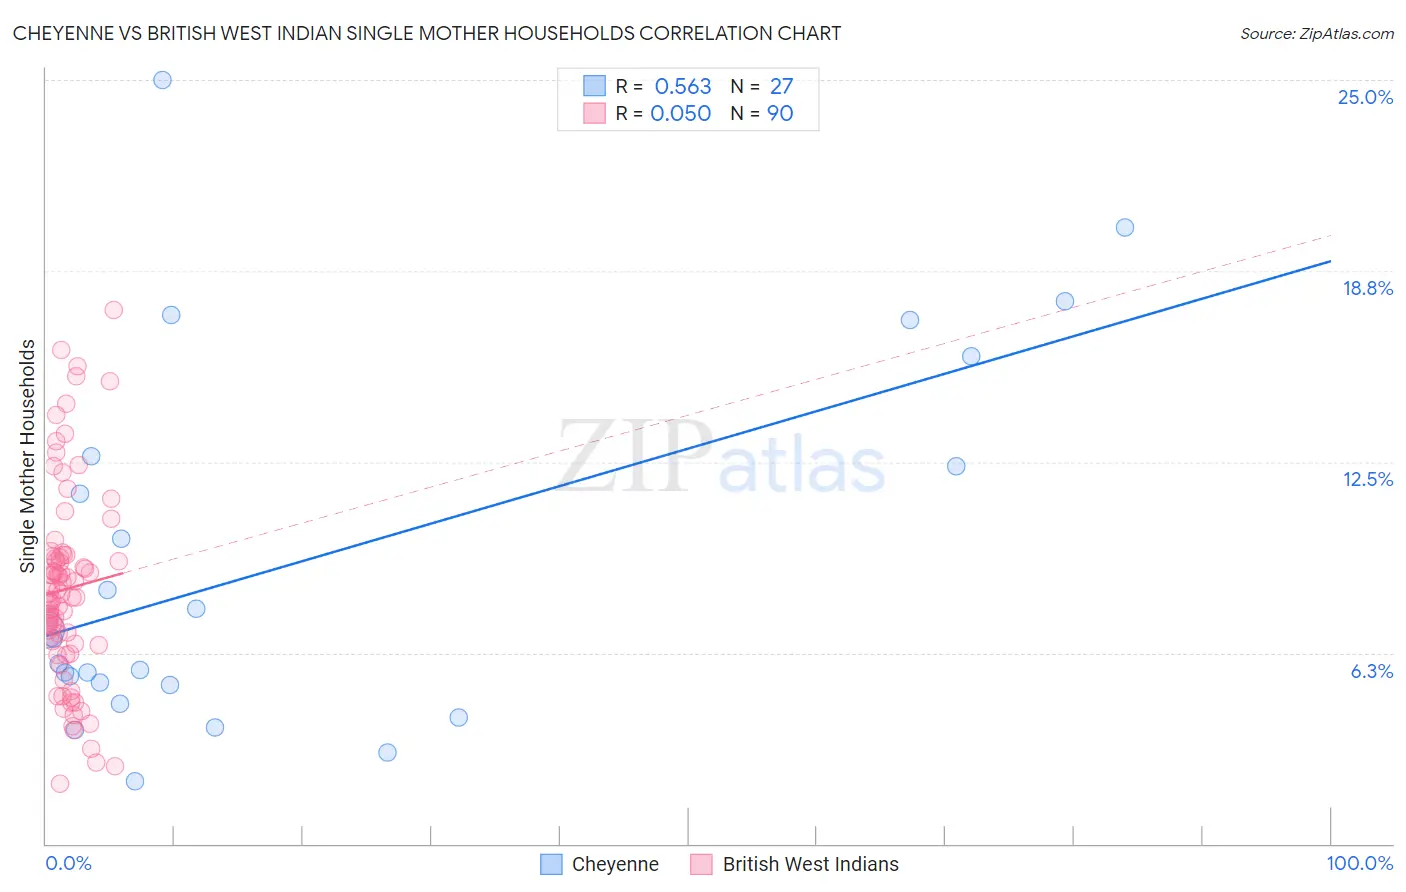Screen dimensions: 1406x892
Task: Select the blue Cheyenne swatch in bottom legend
Action: pyautogui.click(x=551, y=864)
